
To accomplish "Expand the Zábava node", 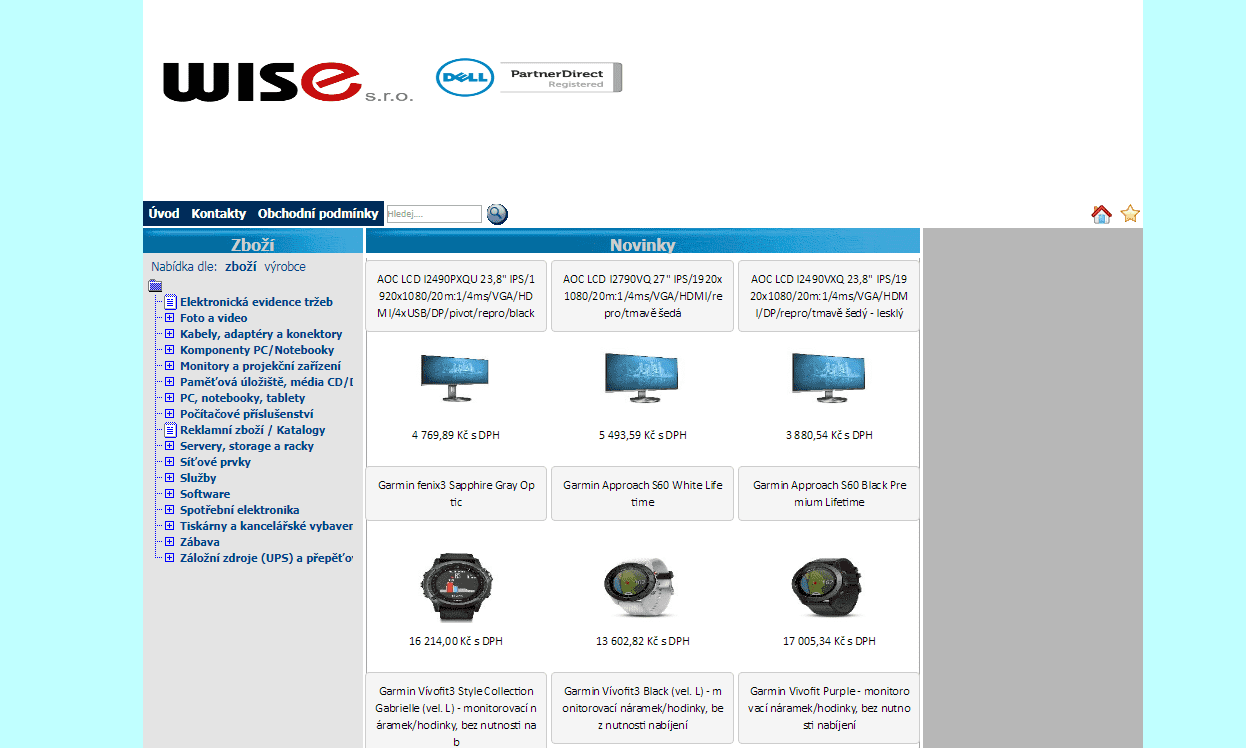I will click(170, 542).
